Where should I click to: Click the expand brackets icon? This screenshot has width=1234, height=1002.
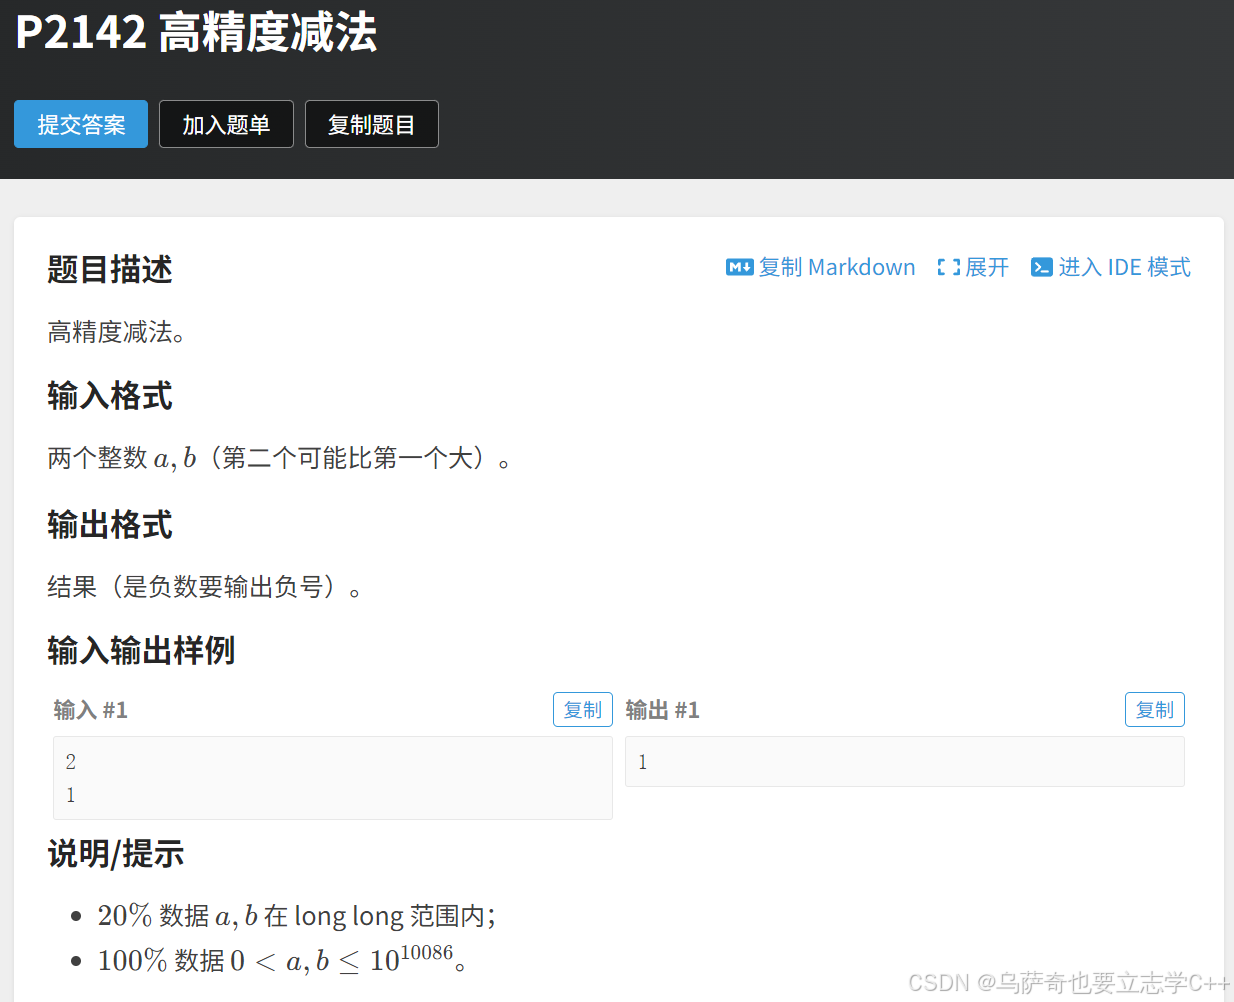coord(948,267)
